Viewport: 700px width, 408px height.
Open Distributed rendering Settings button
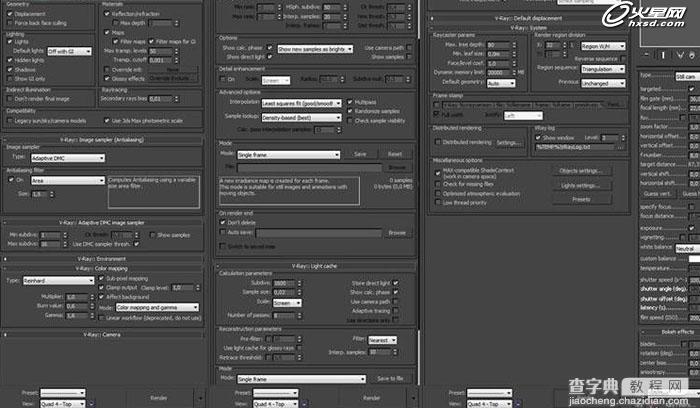508,142
